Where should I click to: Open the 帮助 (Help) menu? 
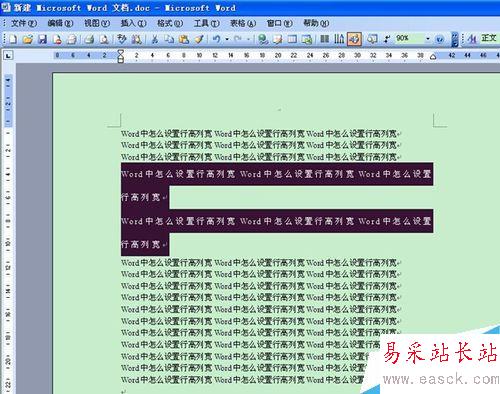click(316, 23)
